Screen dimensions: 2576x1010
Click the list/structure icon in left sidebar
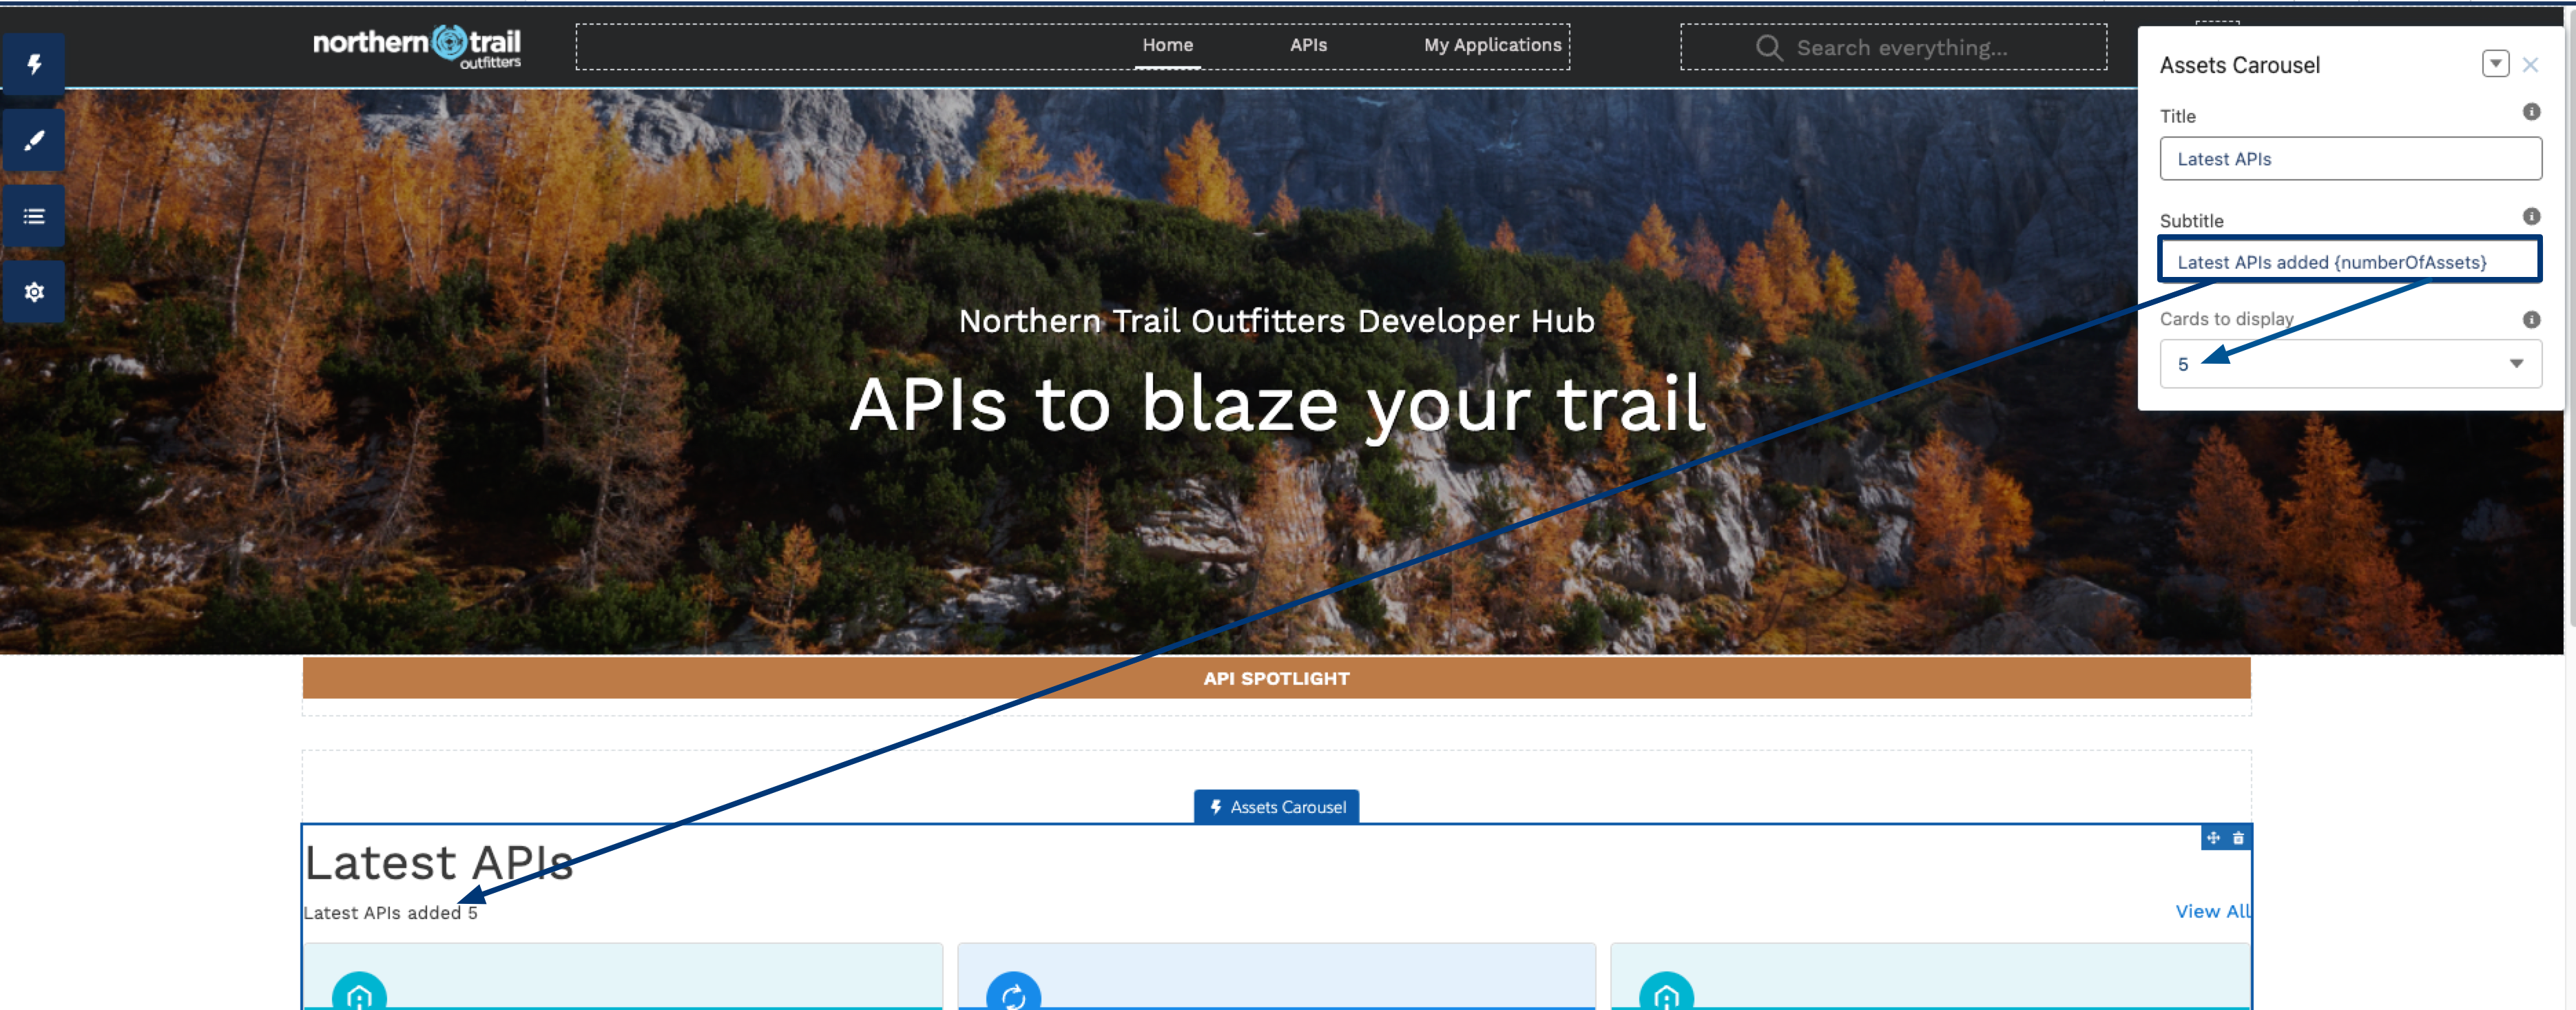(34, 215)
